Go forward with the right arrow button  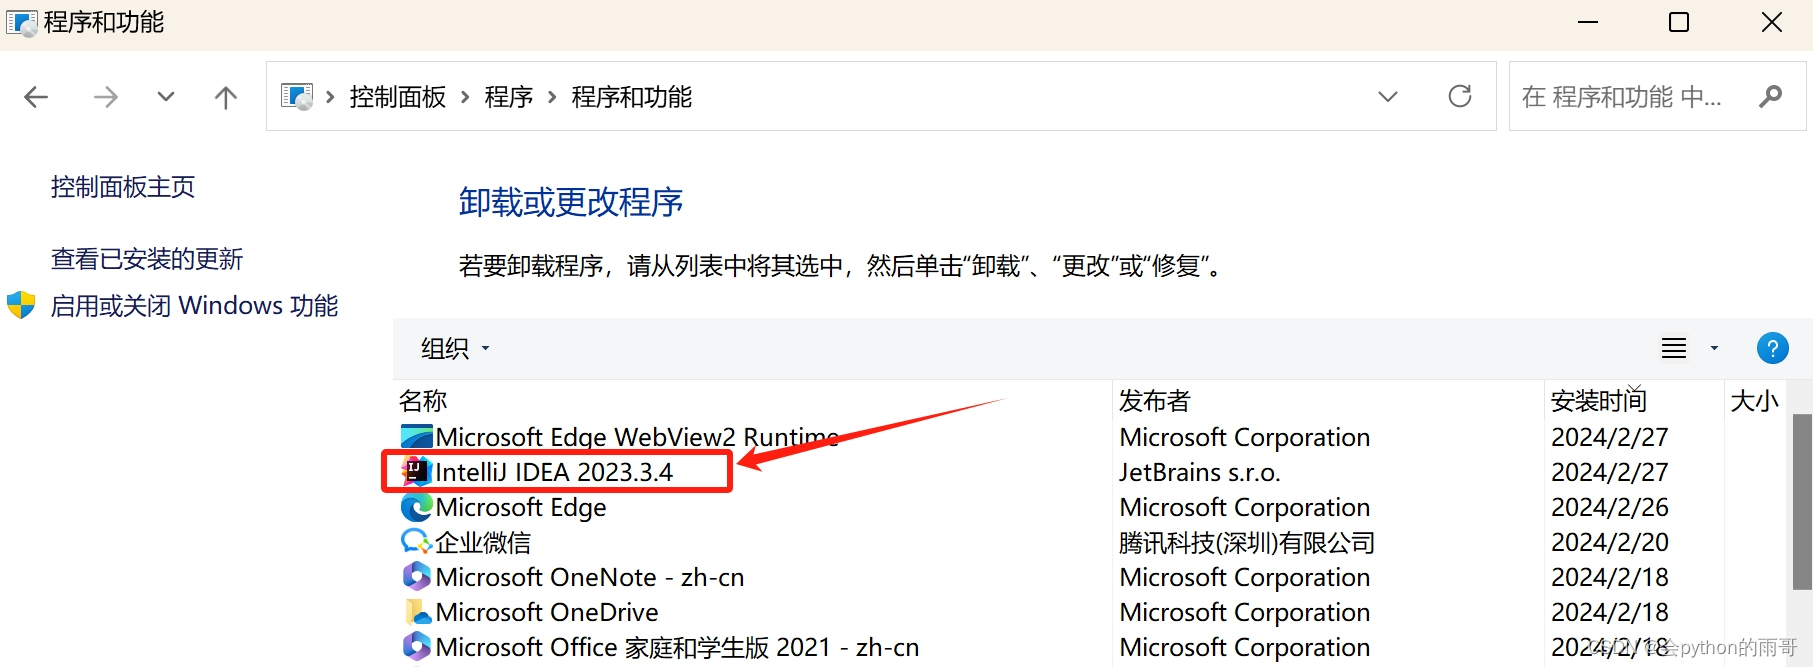tap(105, 97)
